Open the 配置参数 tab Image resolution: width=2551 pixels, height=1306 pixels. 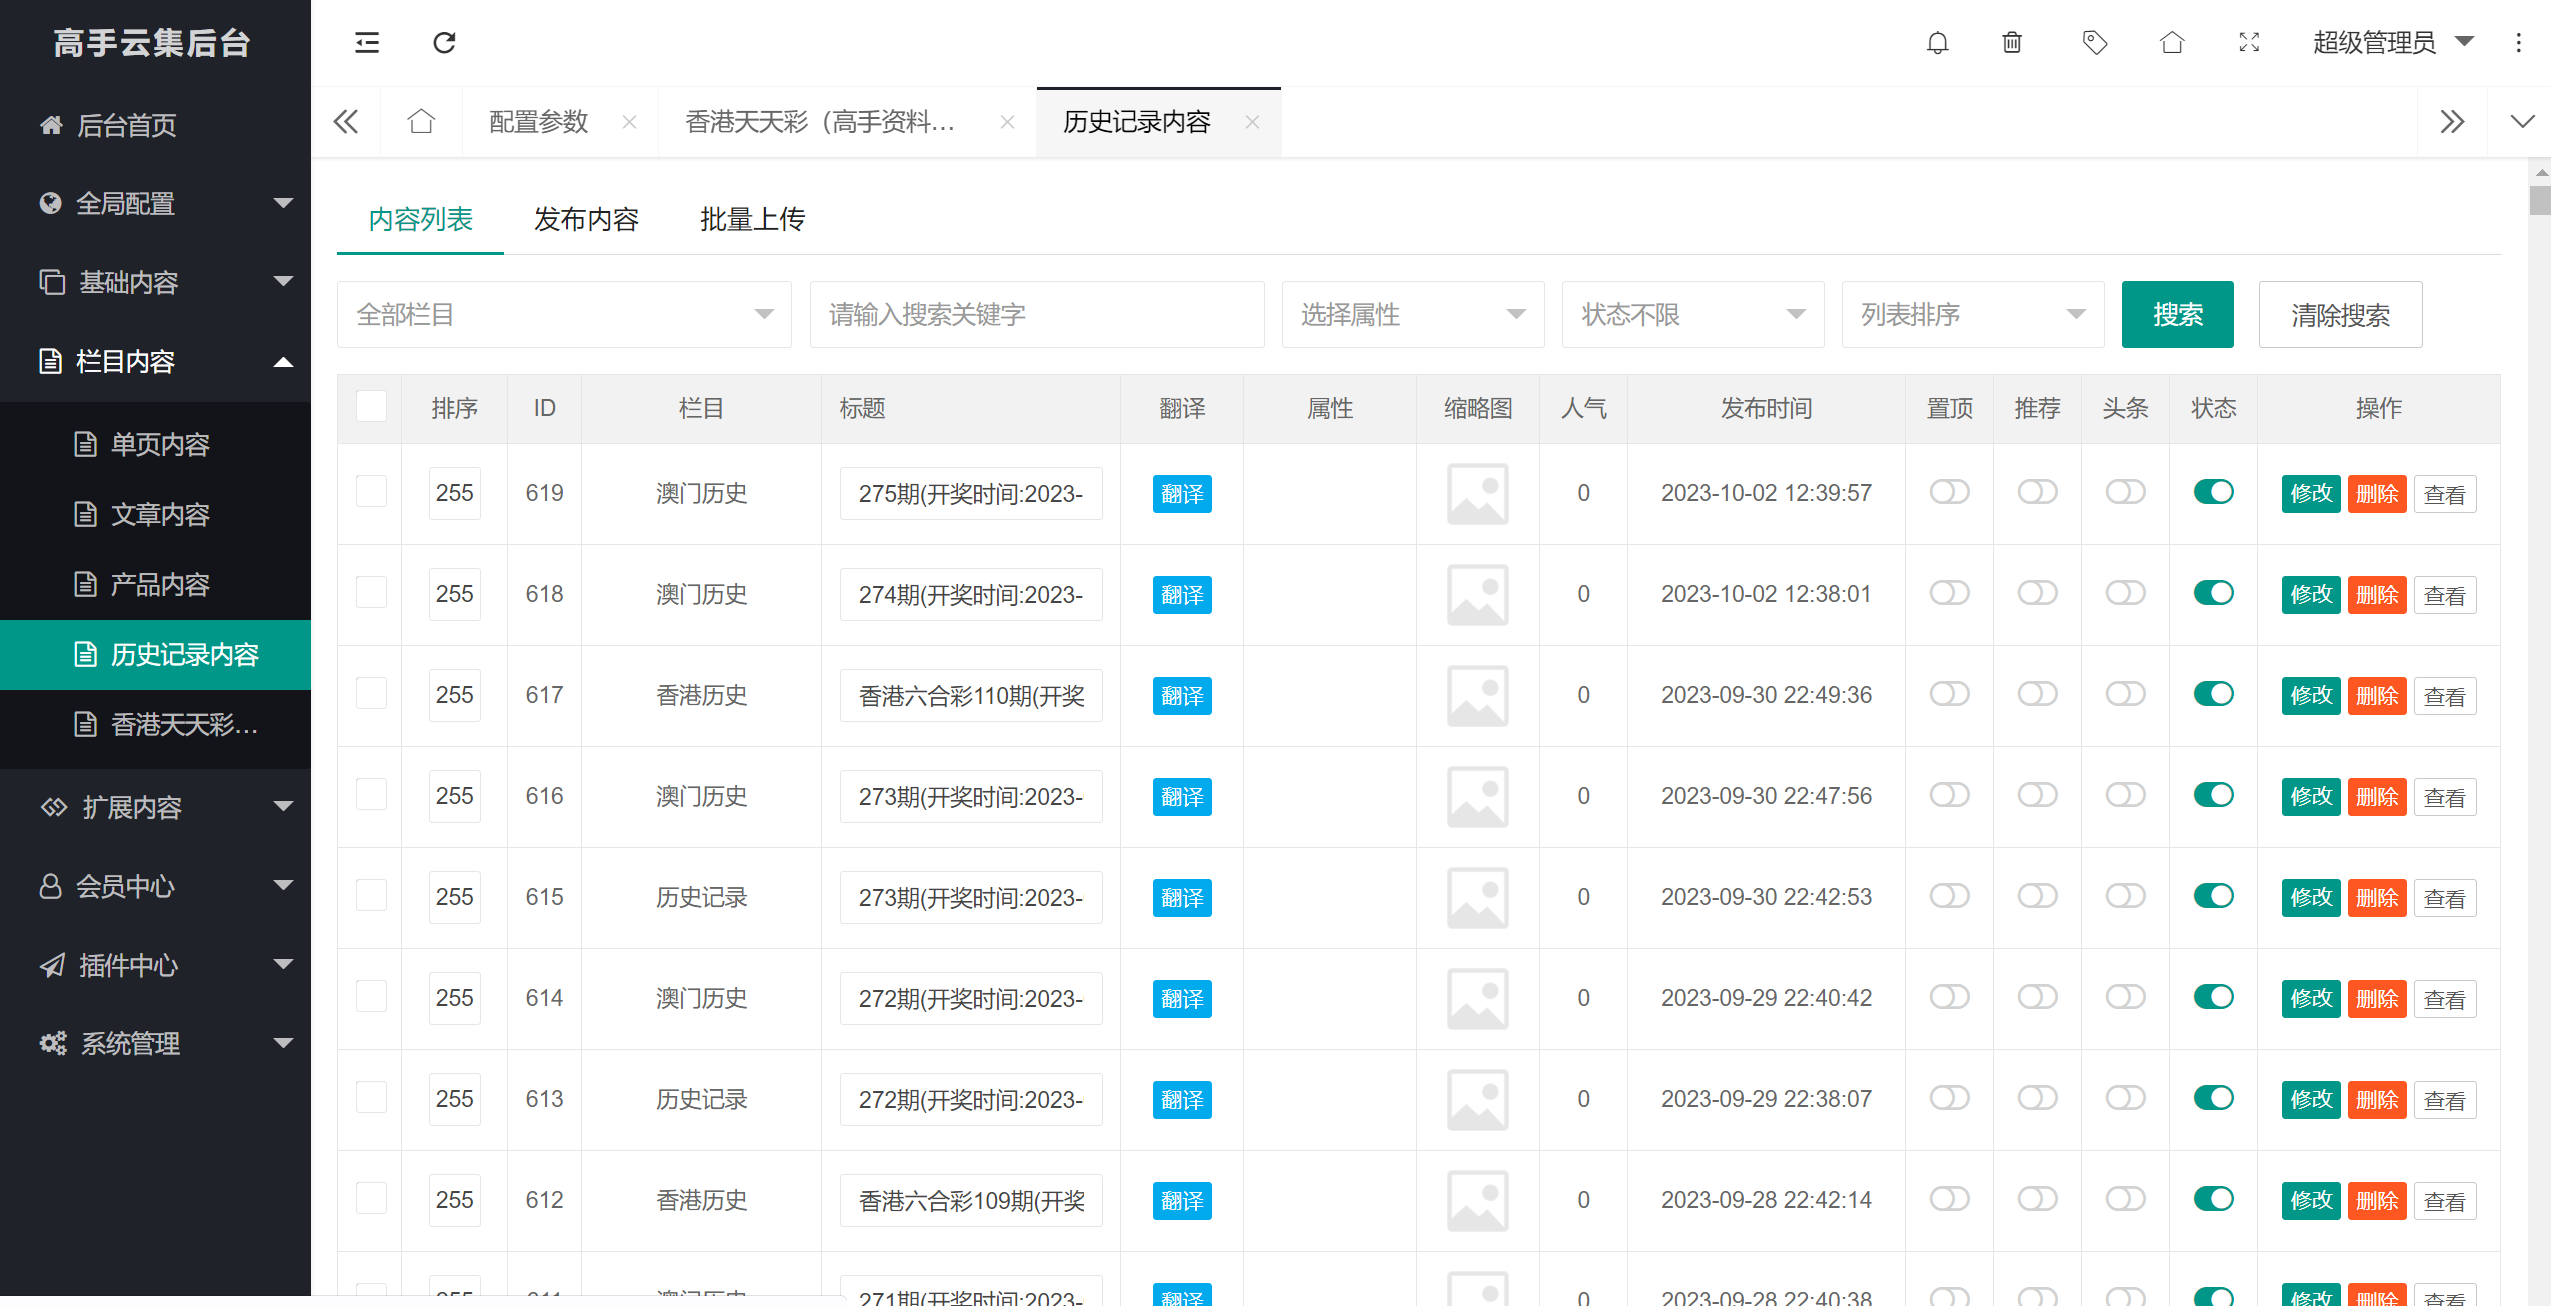pyautogui.click(x=539, y=121)
